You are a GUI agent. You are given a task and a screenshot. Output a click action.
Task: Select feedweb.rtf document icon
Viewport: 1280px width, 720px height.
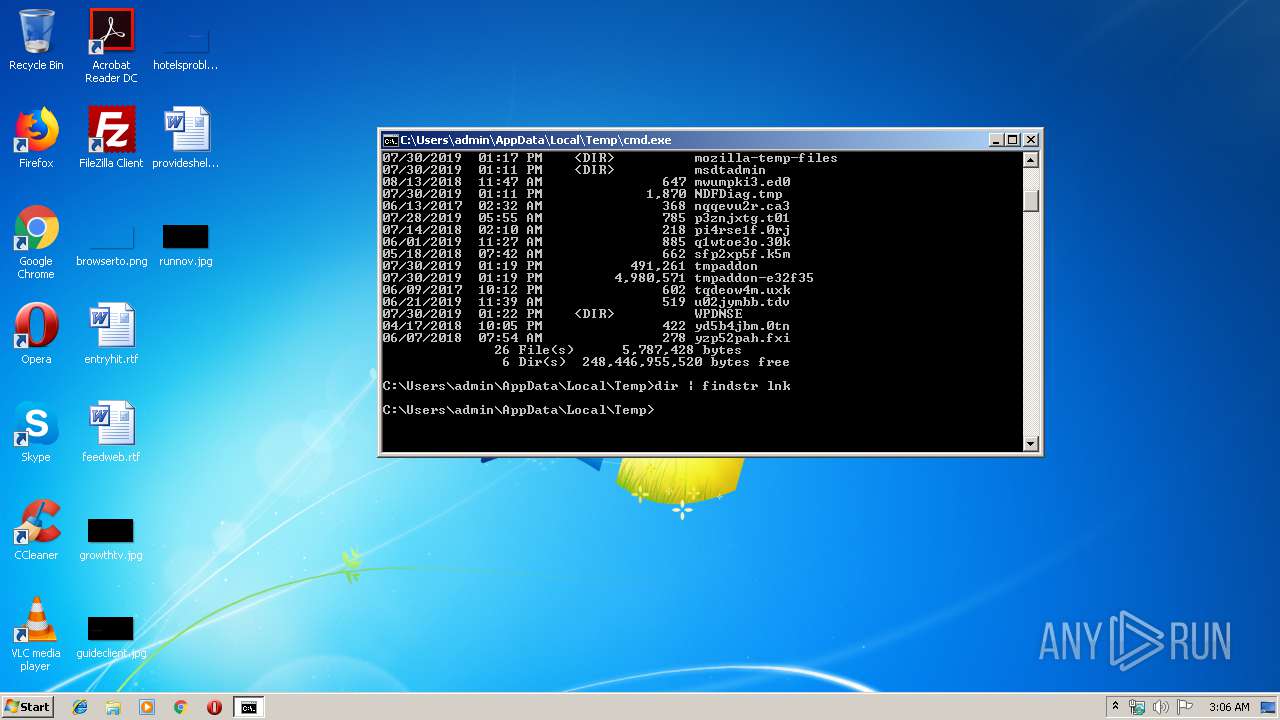(111, 432)
